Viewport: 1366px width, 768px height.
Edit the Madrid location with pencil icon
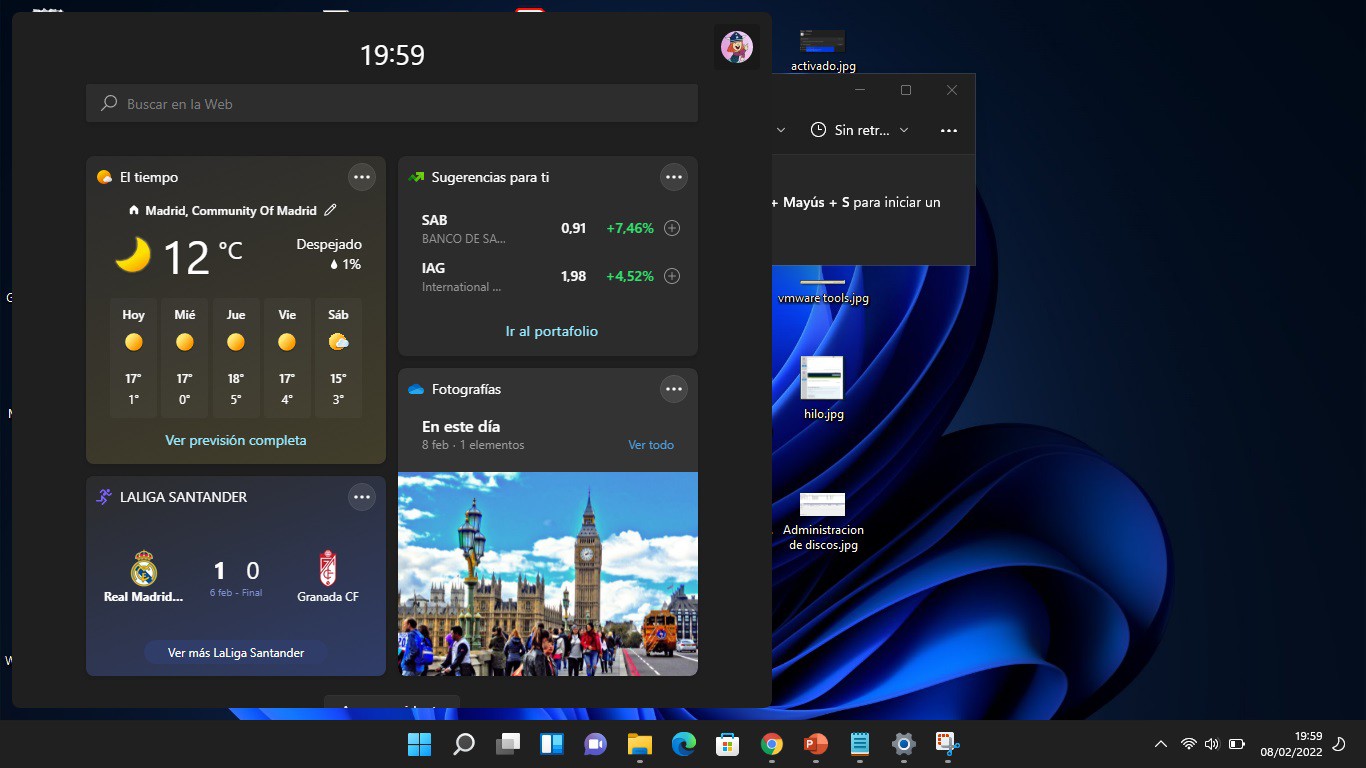(330, 210)
